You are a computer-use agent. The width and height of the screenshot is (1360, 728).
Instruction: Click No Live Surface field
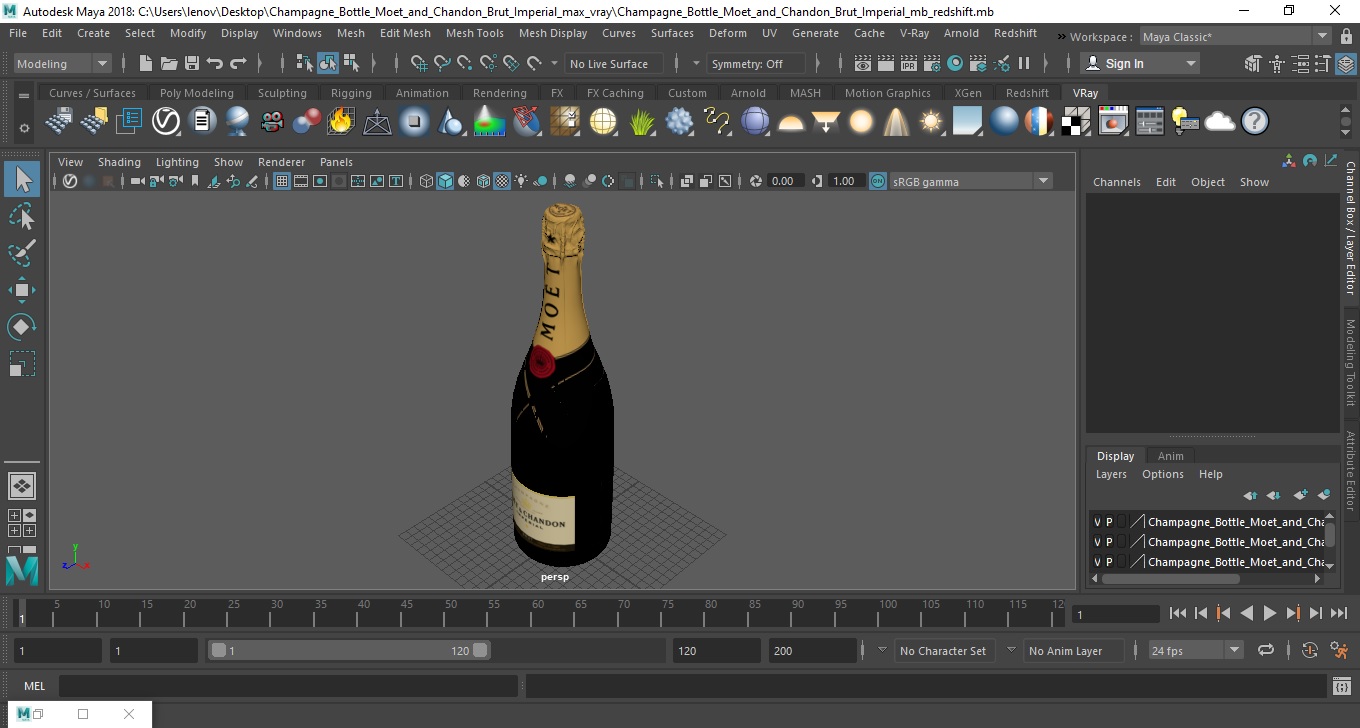coord(613,63)
